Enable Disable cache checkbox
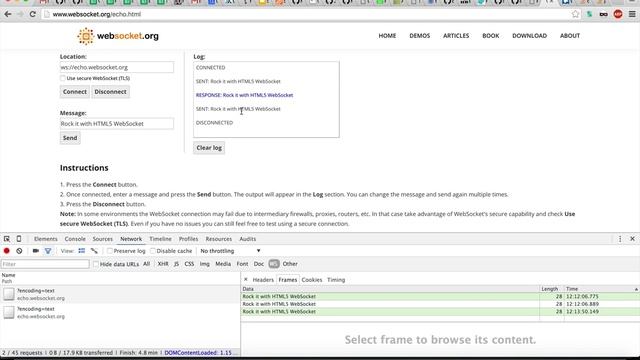The image size is (640, 360). point(153,251)
